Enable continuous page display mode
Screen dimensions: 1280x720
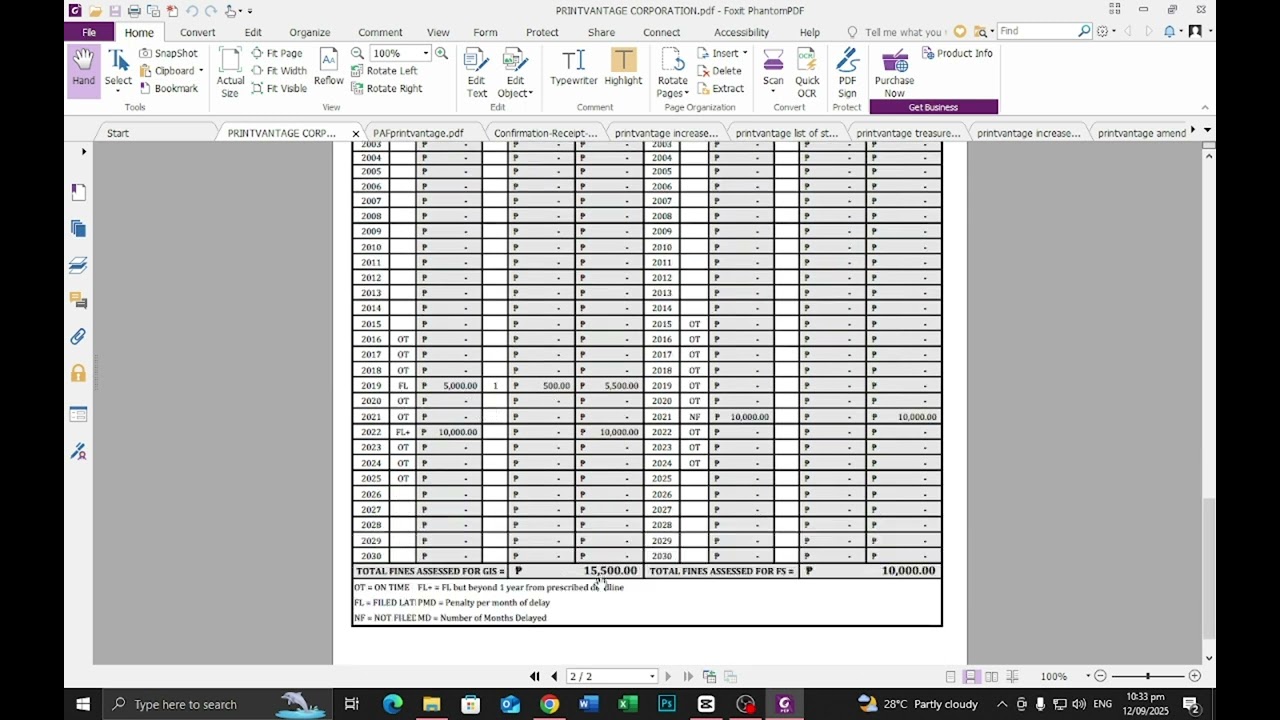[x=970, y=677]
